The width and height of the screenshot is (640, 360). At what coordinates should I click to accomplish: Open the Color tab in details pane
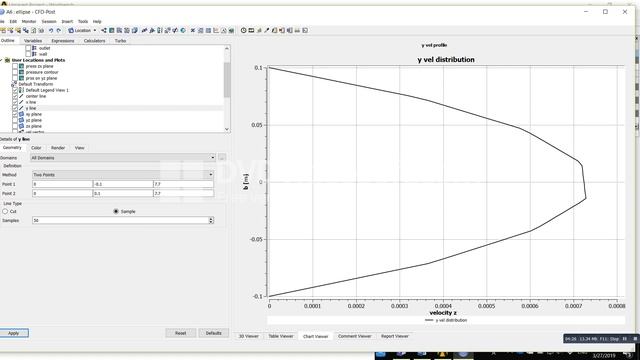point(36,148)
